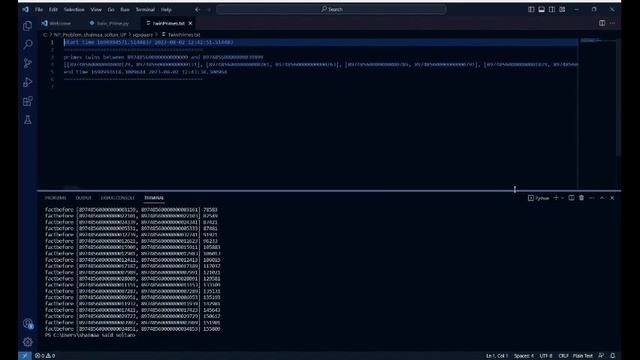Open the Help menu
Image resolution: width=640 pixels, height=360 pixels.
[x=166, y=9]
